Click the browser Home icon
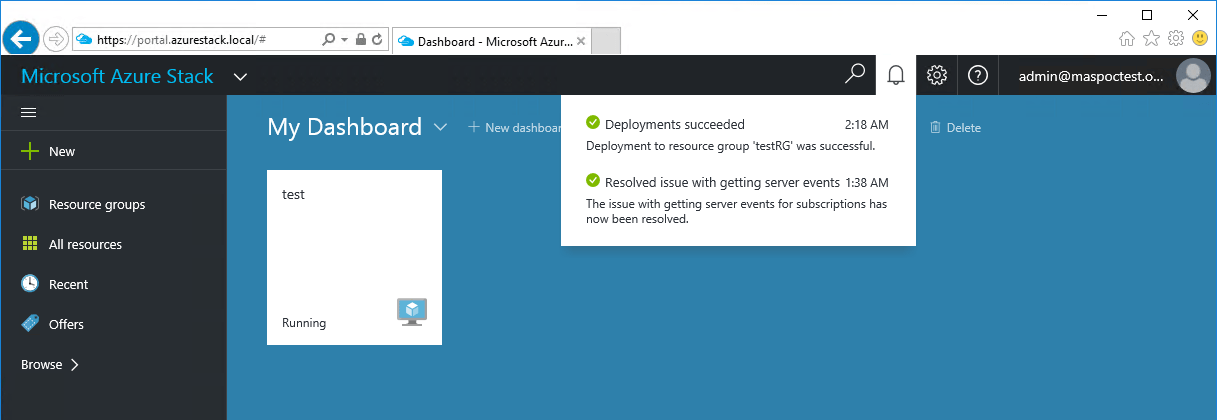1217x420 pixels. [x=1127, y=38]
